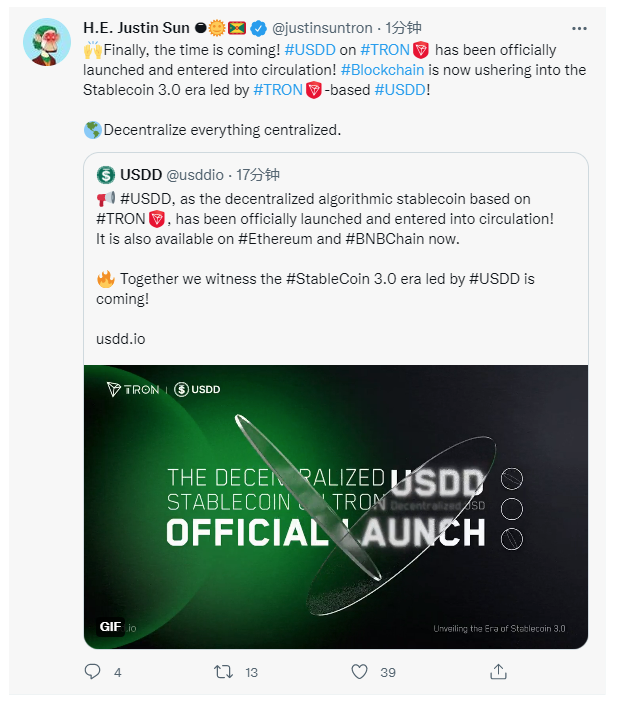Open the tweet's three-dot more menu
Screen dimensions: 617x705
click(x=580, y=28)
